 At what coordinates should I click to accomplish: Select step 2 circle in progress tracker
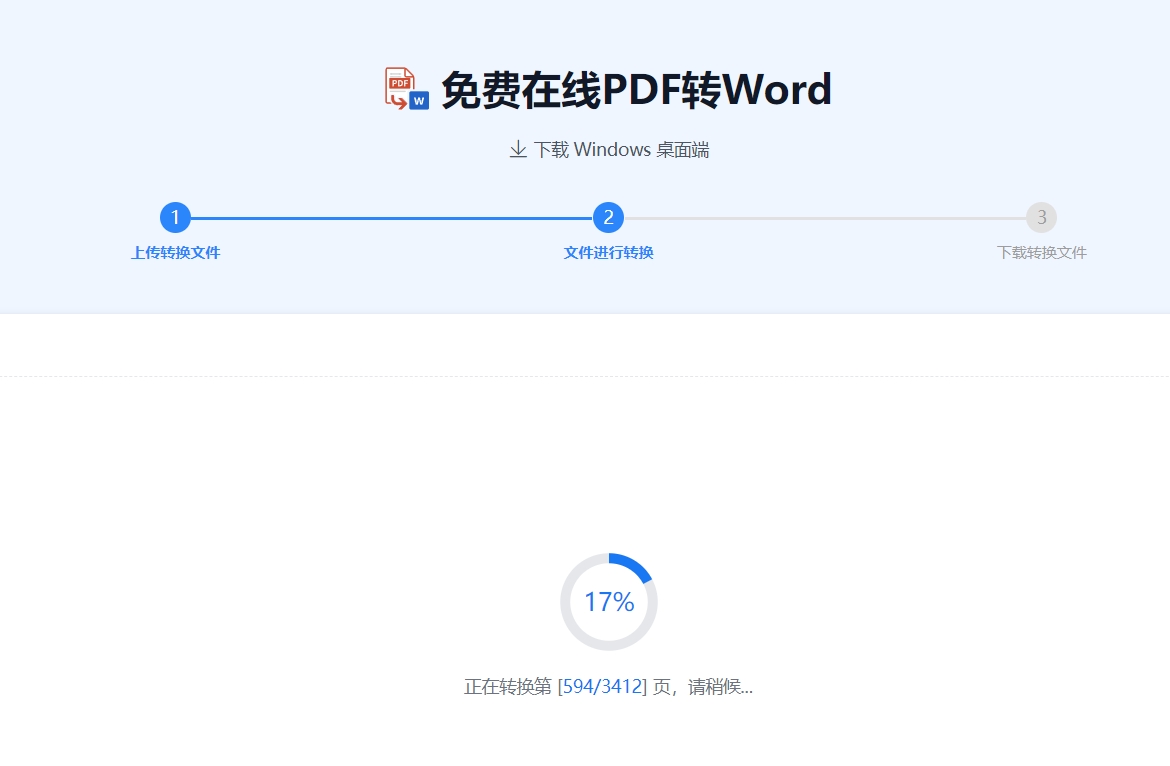tap(608, 218)
